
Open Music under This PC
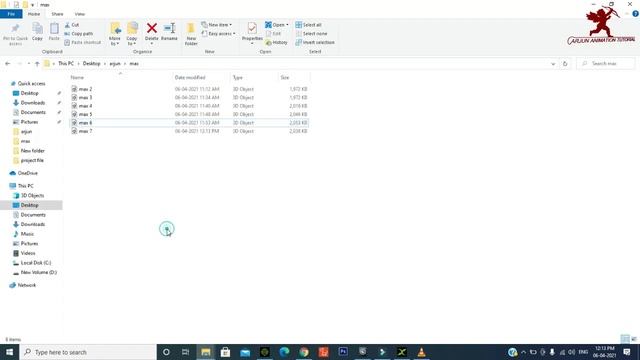click(x=27, y=234)
